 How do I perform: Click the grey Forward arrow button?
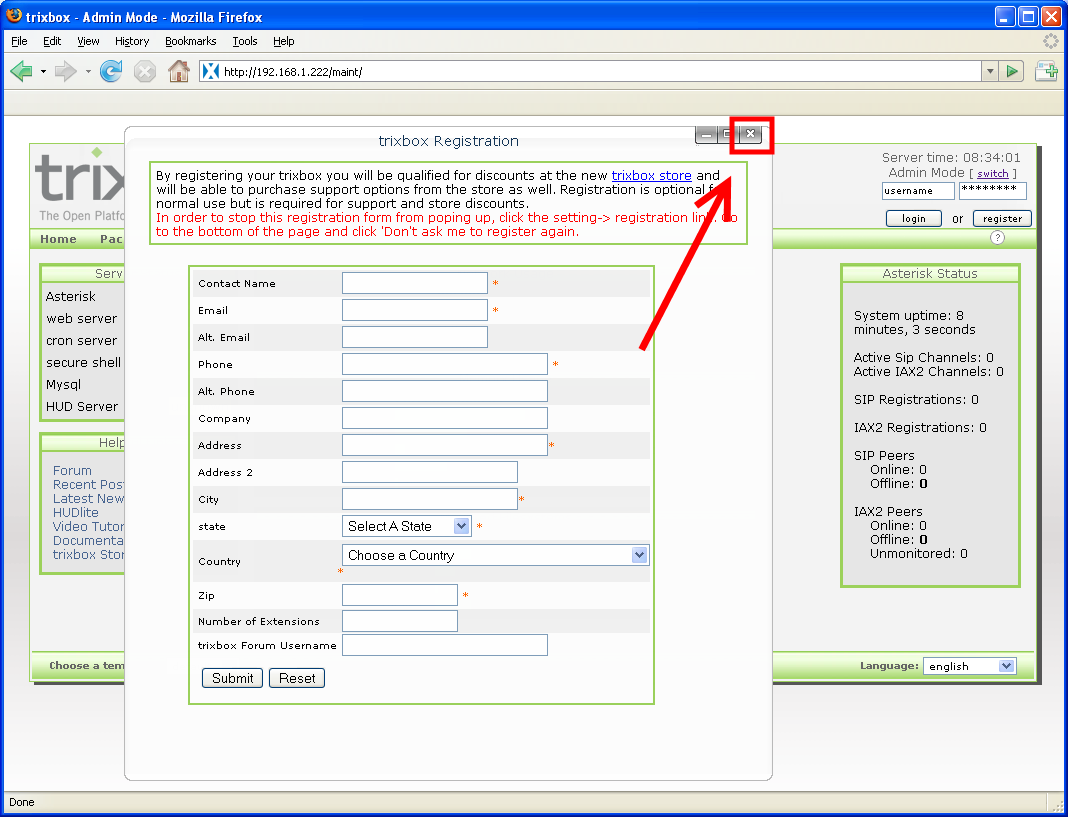pos(65,71)
